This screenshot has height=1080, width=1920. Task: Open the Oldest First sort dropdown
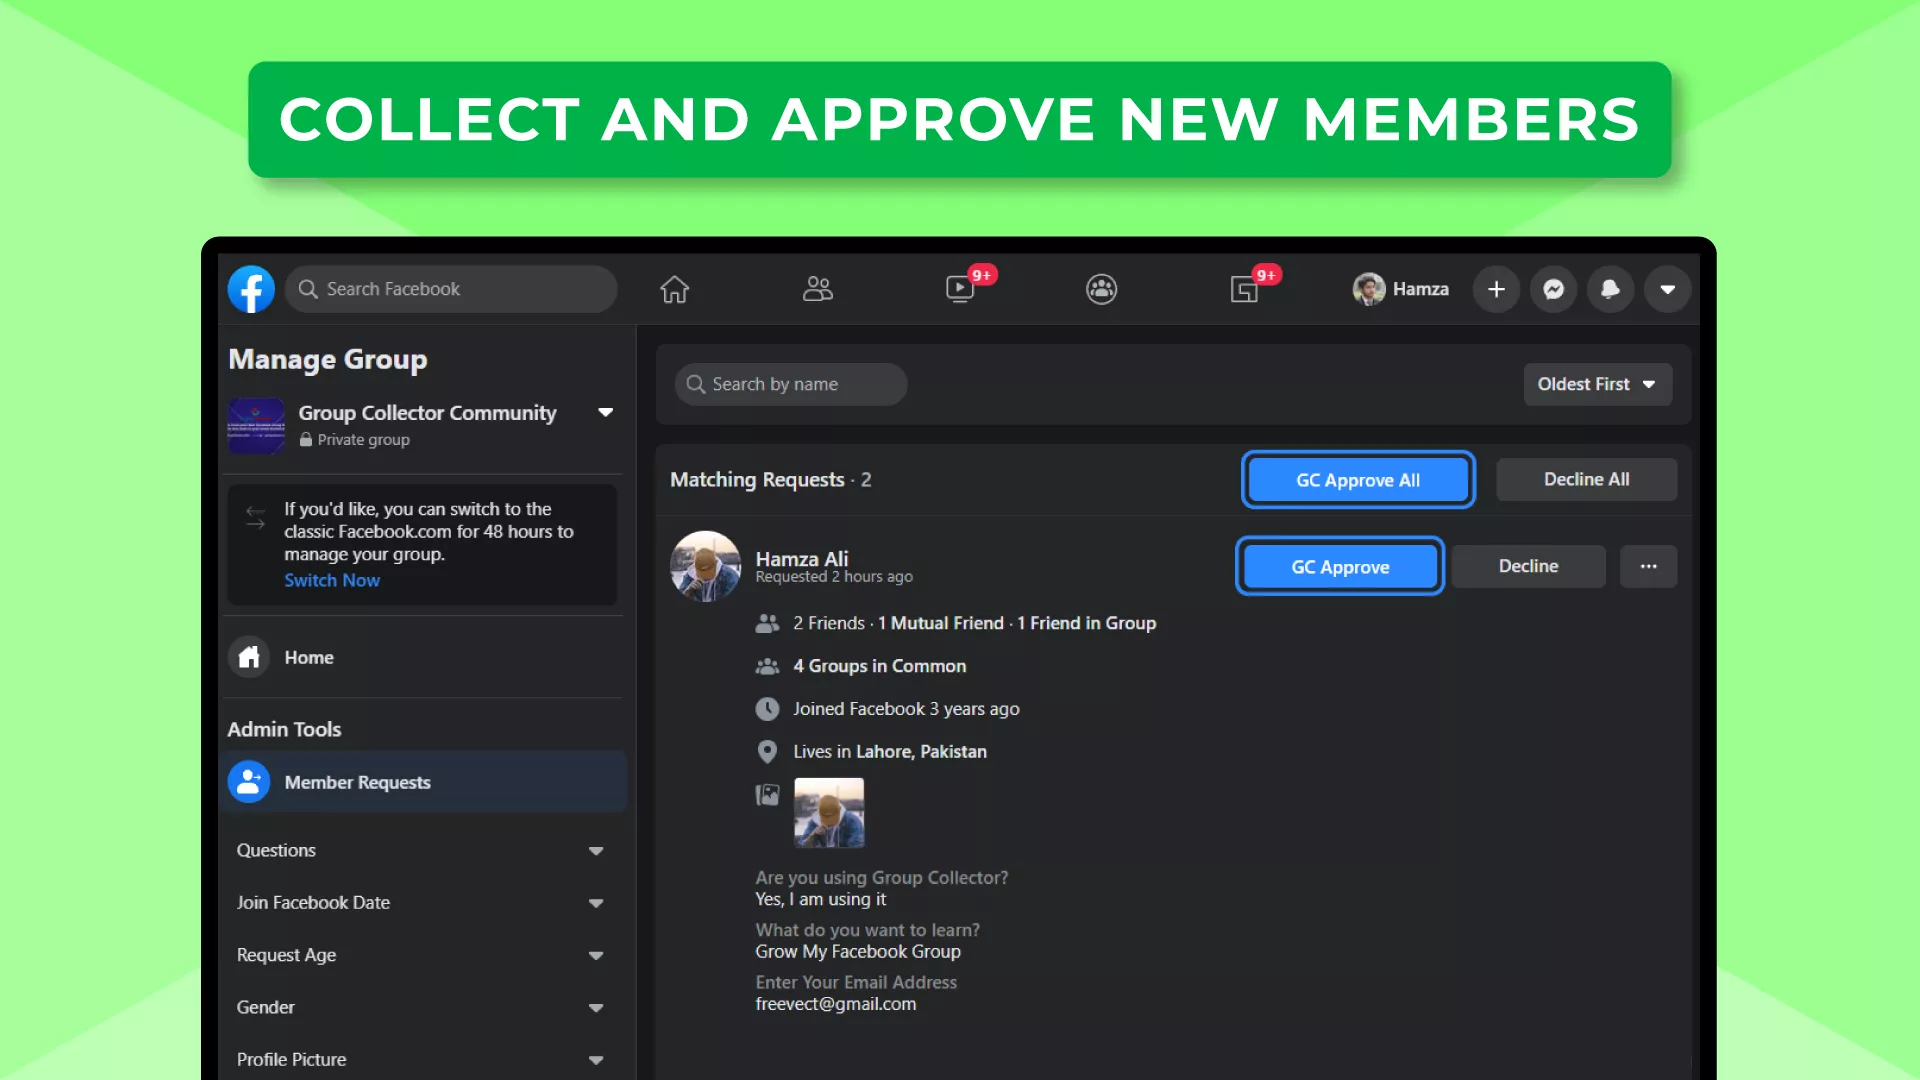(x=1597, y=384)
